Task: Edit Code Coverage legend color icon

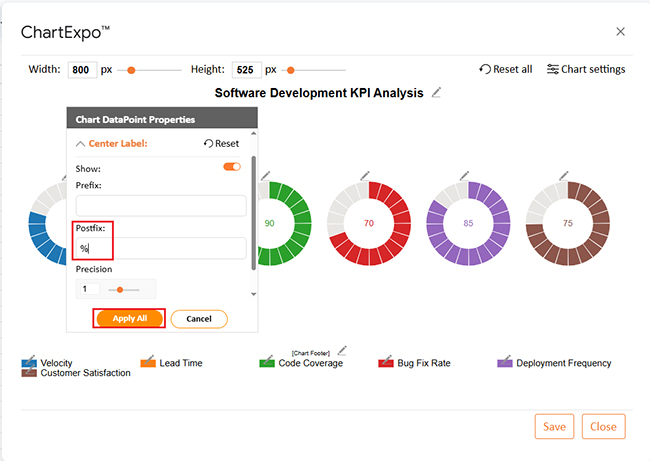Action: tap(267, 362)
